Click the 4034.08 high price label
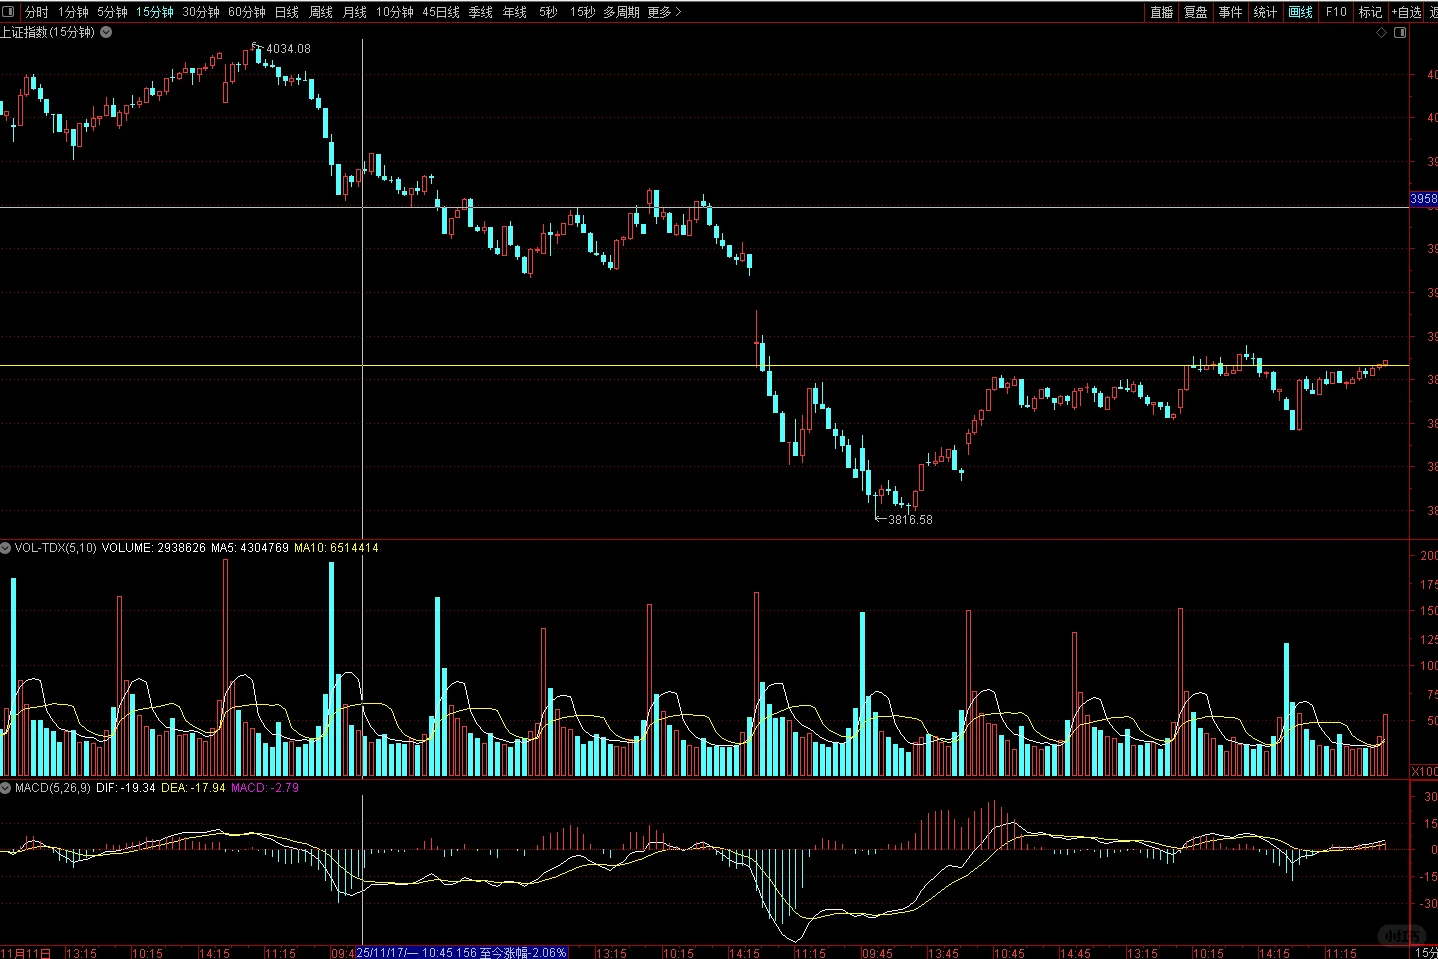This screenshot has width=1438, height=959. pos(288,49)
